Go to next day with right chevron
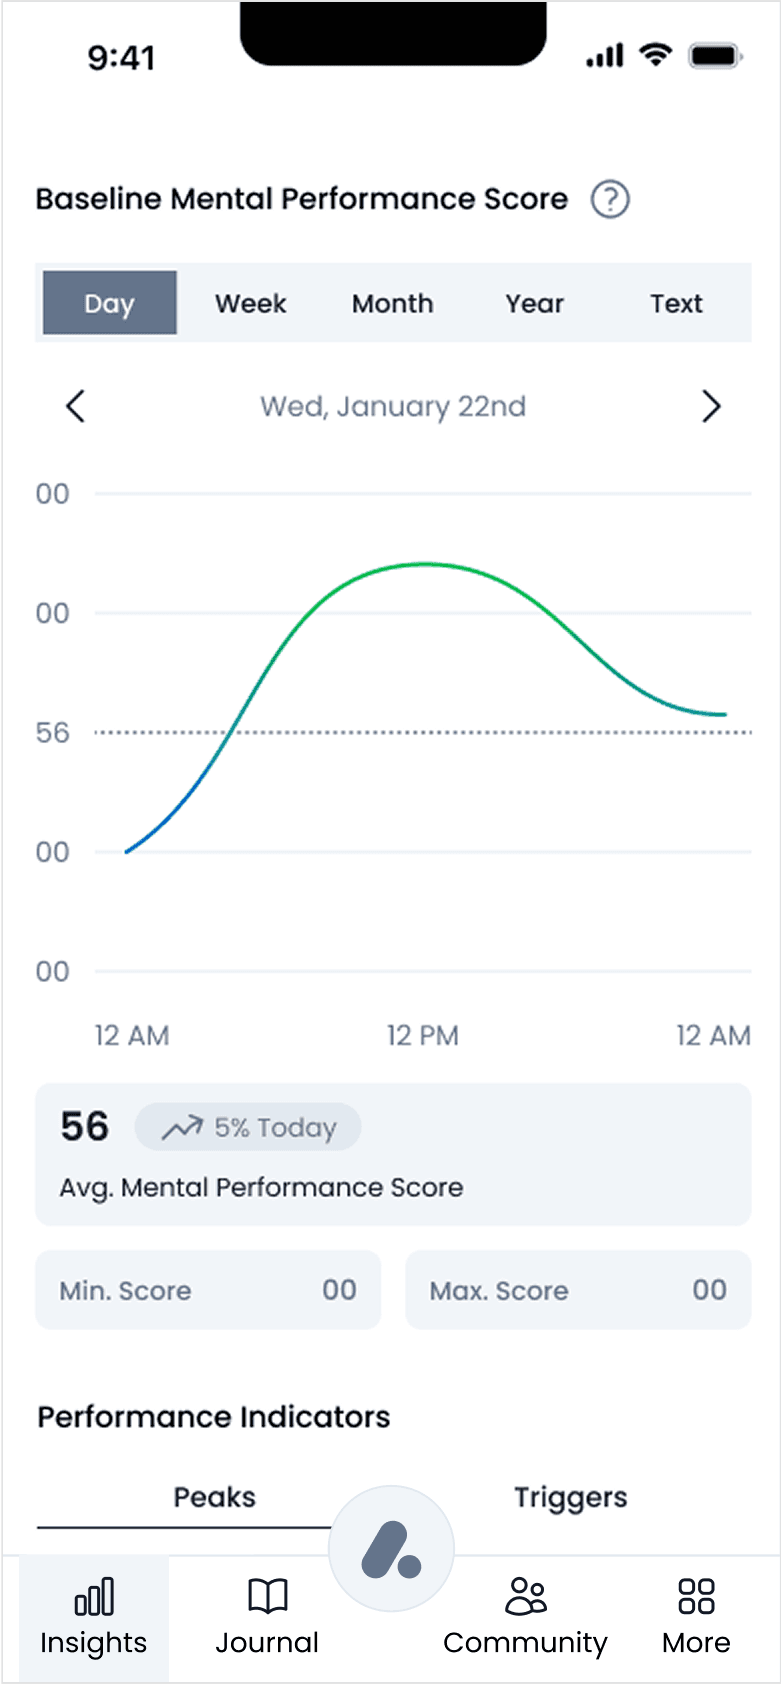Image resolution: width=781 pixels, height=1684 pixels. coord(711,406)
